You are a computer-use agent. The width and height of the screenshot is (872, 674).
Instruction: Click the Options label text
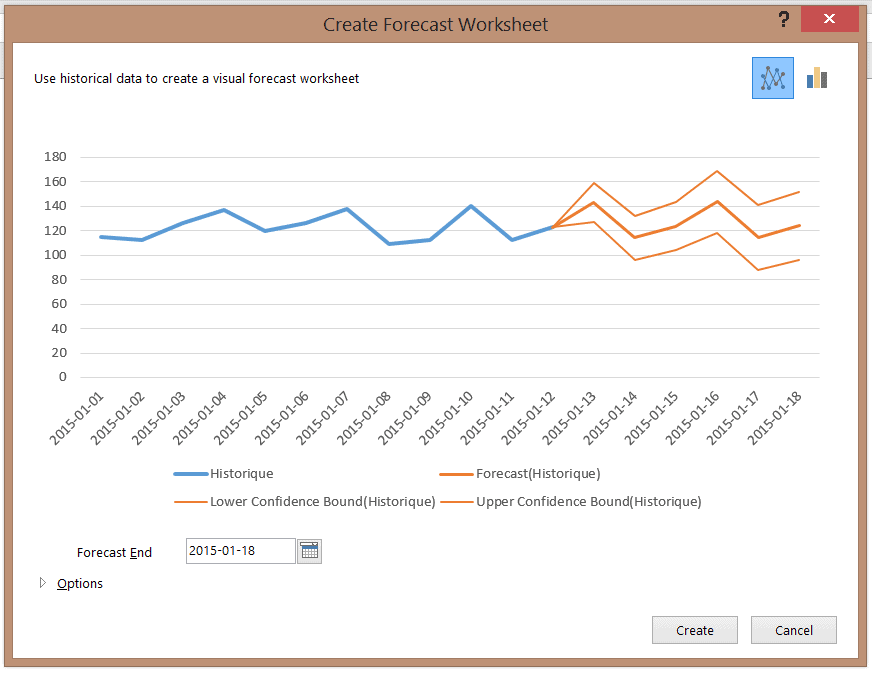pyautogui.click(x=80, y=583)
